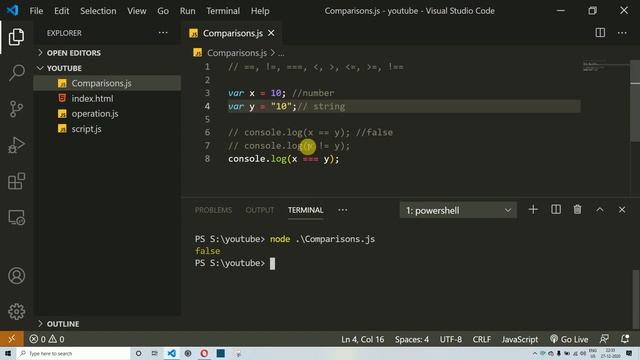Open the Remote Explorer view
This screenshot has height=360, width=640.
pos(16,217)
